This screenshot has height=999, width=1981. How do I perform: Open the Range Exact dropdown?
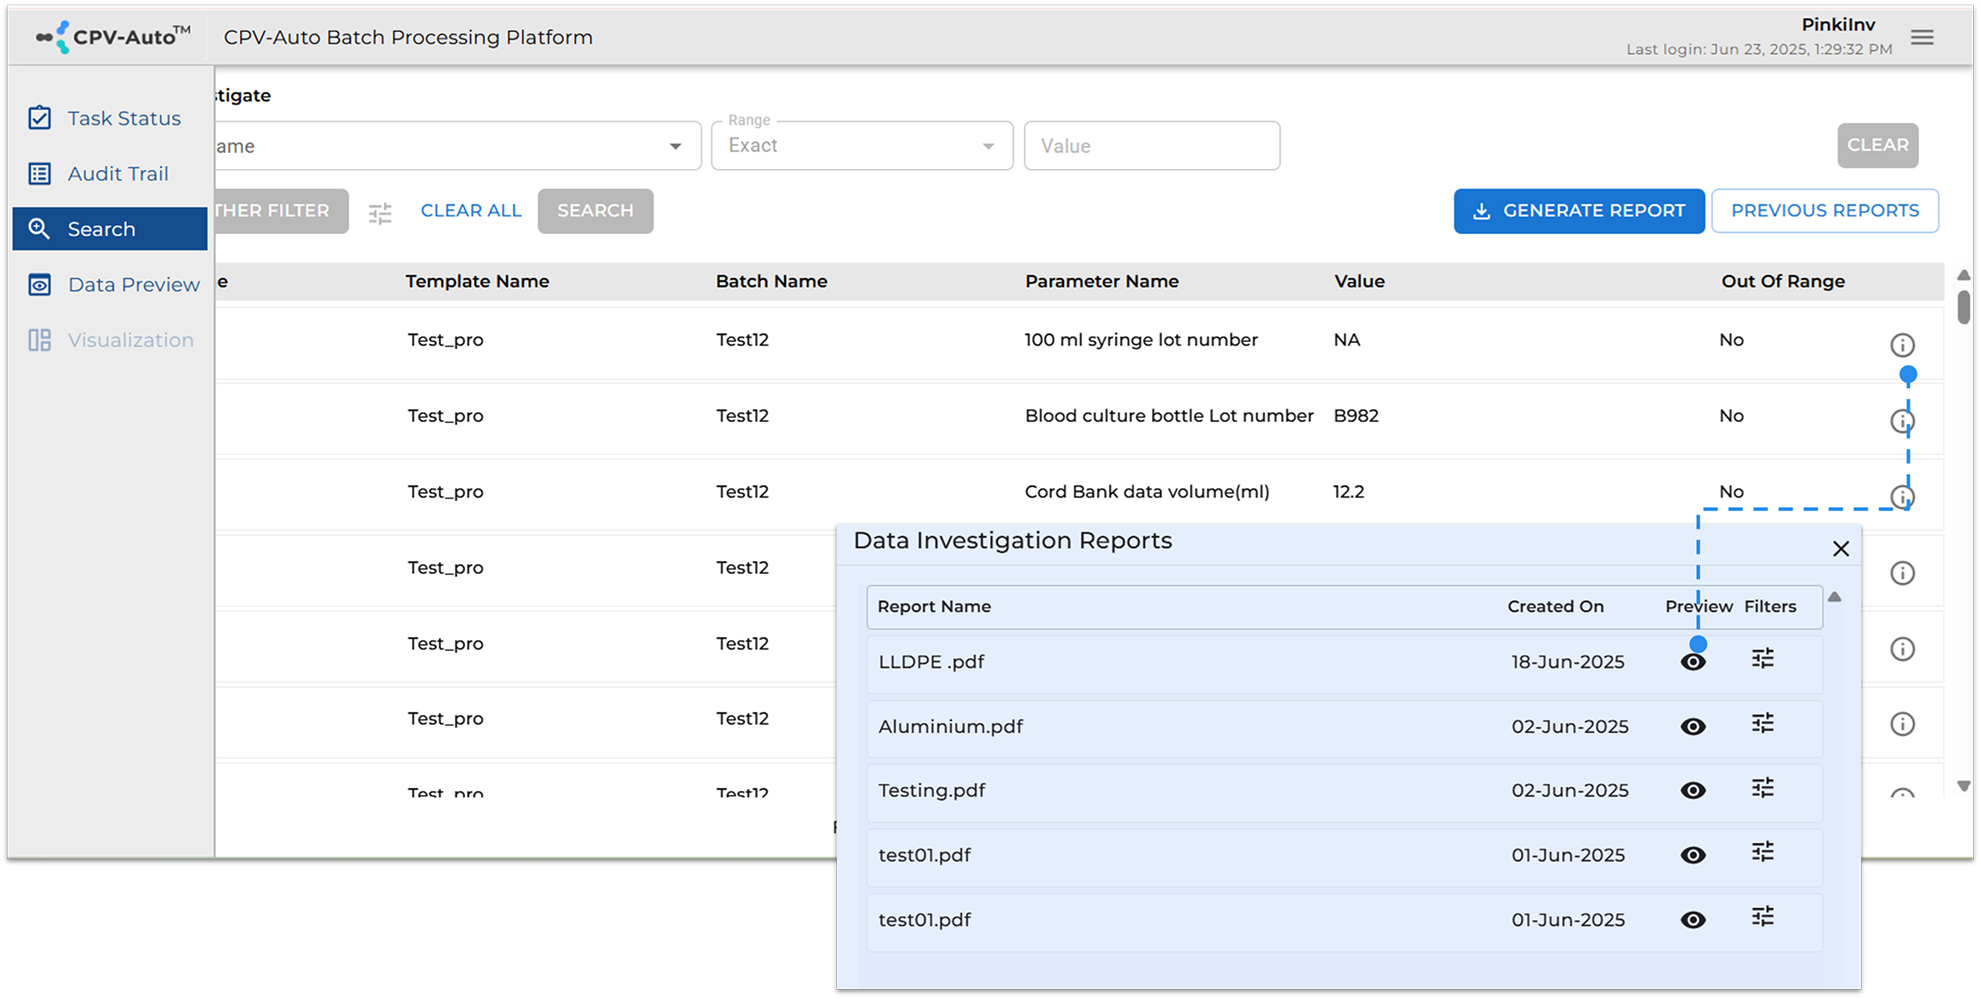click(988, 145)
